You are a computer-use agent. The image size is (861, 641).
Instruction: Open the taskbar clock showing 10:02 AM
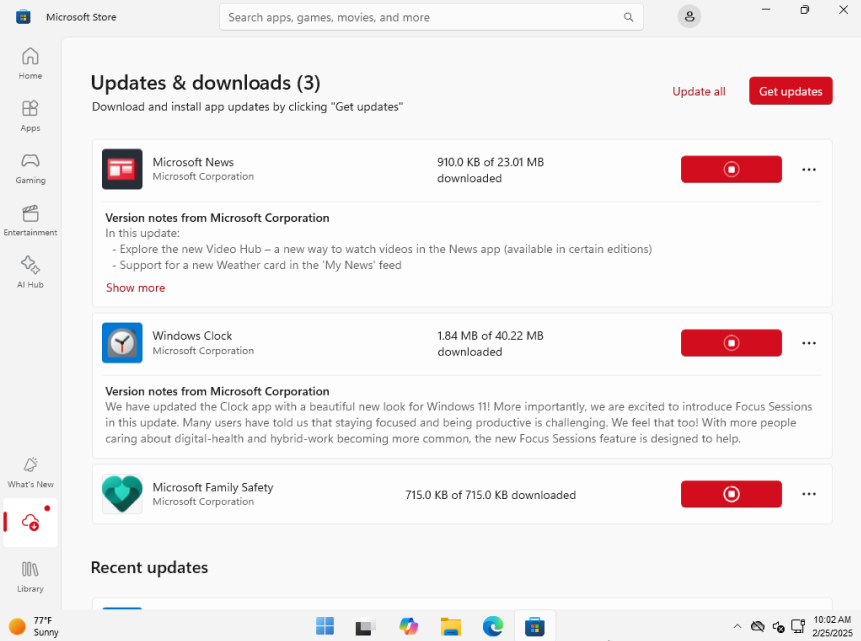point(832,626)
